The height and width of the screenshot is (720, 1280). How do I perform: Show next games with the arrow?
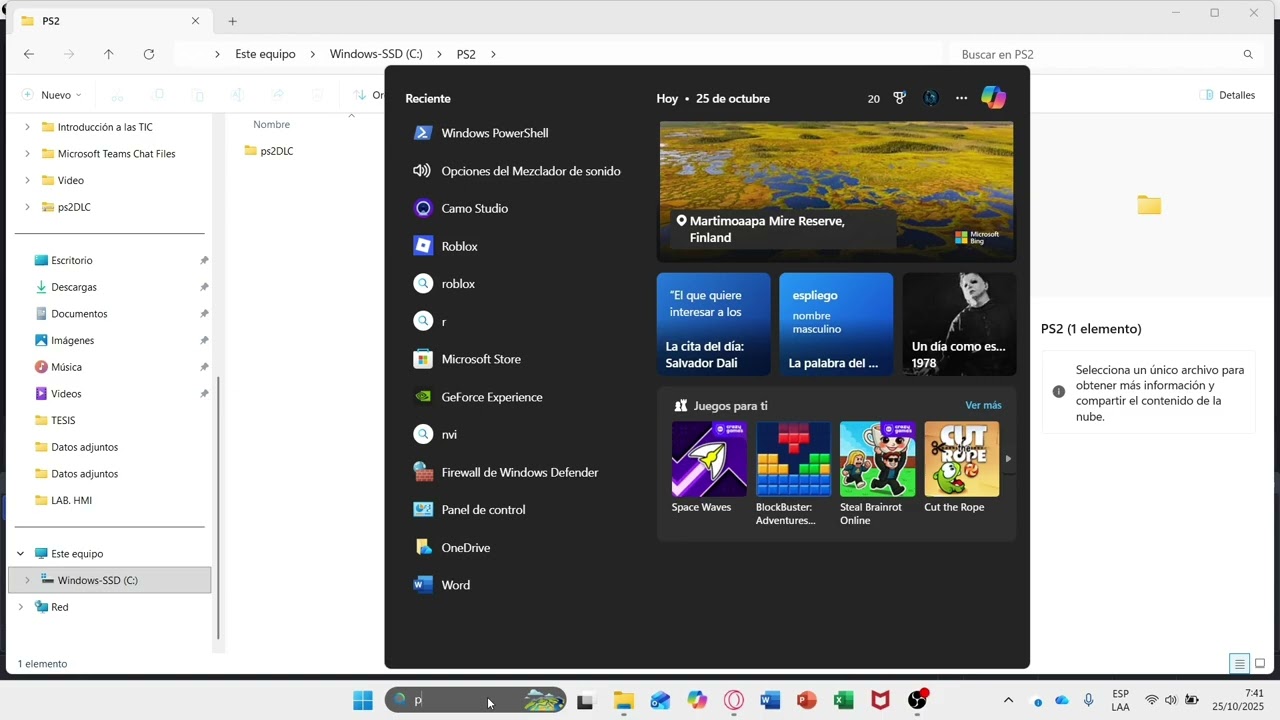[x=1008, y=459]
